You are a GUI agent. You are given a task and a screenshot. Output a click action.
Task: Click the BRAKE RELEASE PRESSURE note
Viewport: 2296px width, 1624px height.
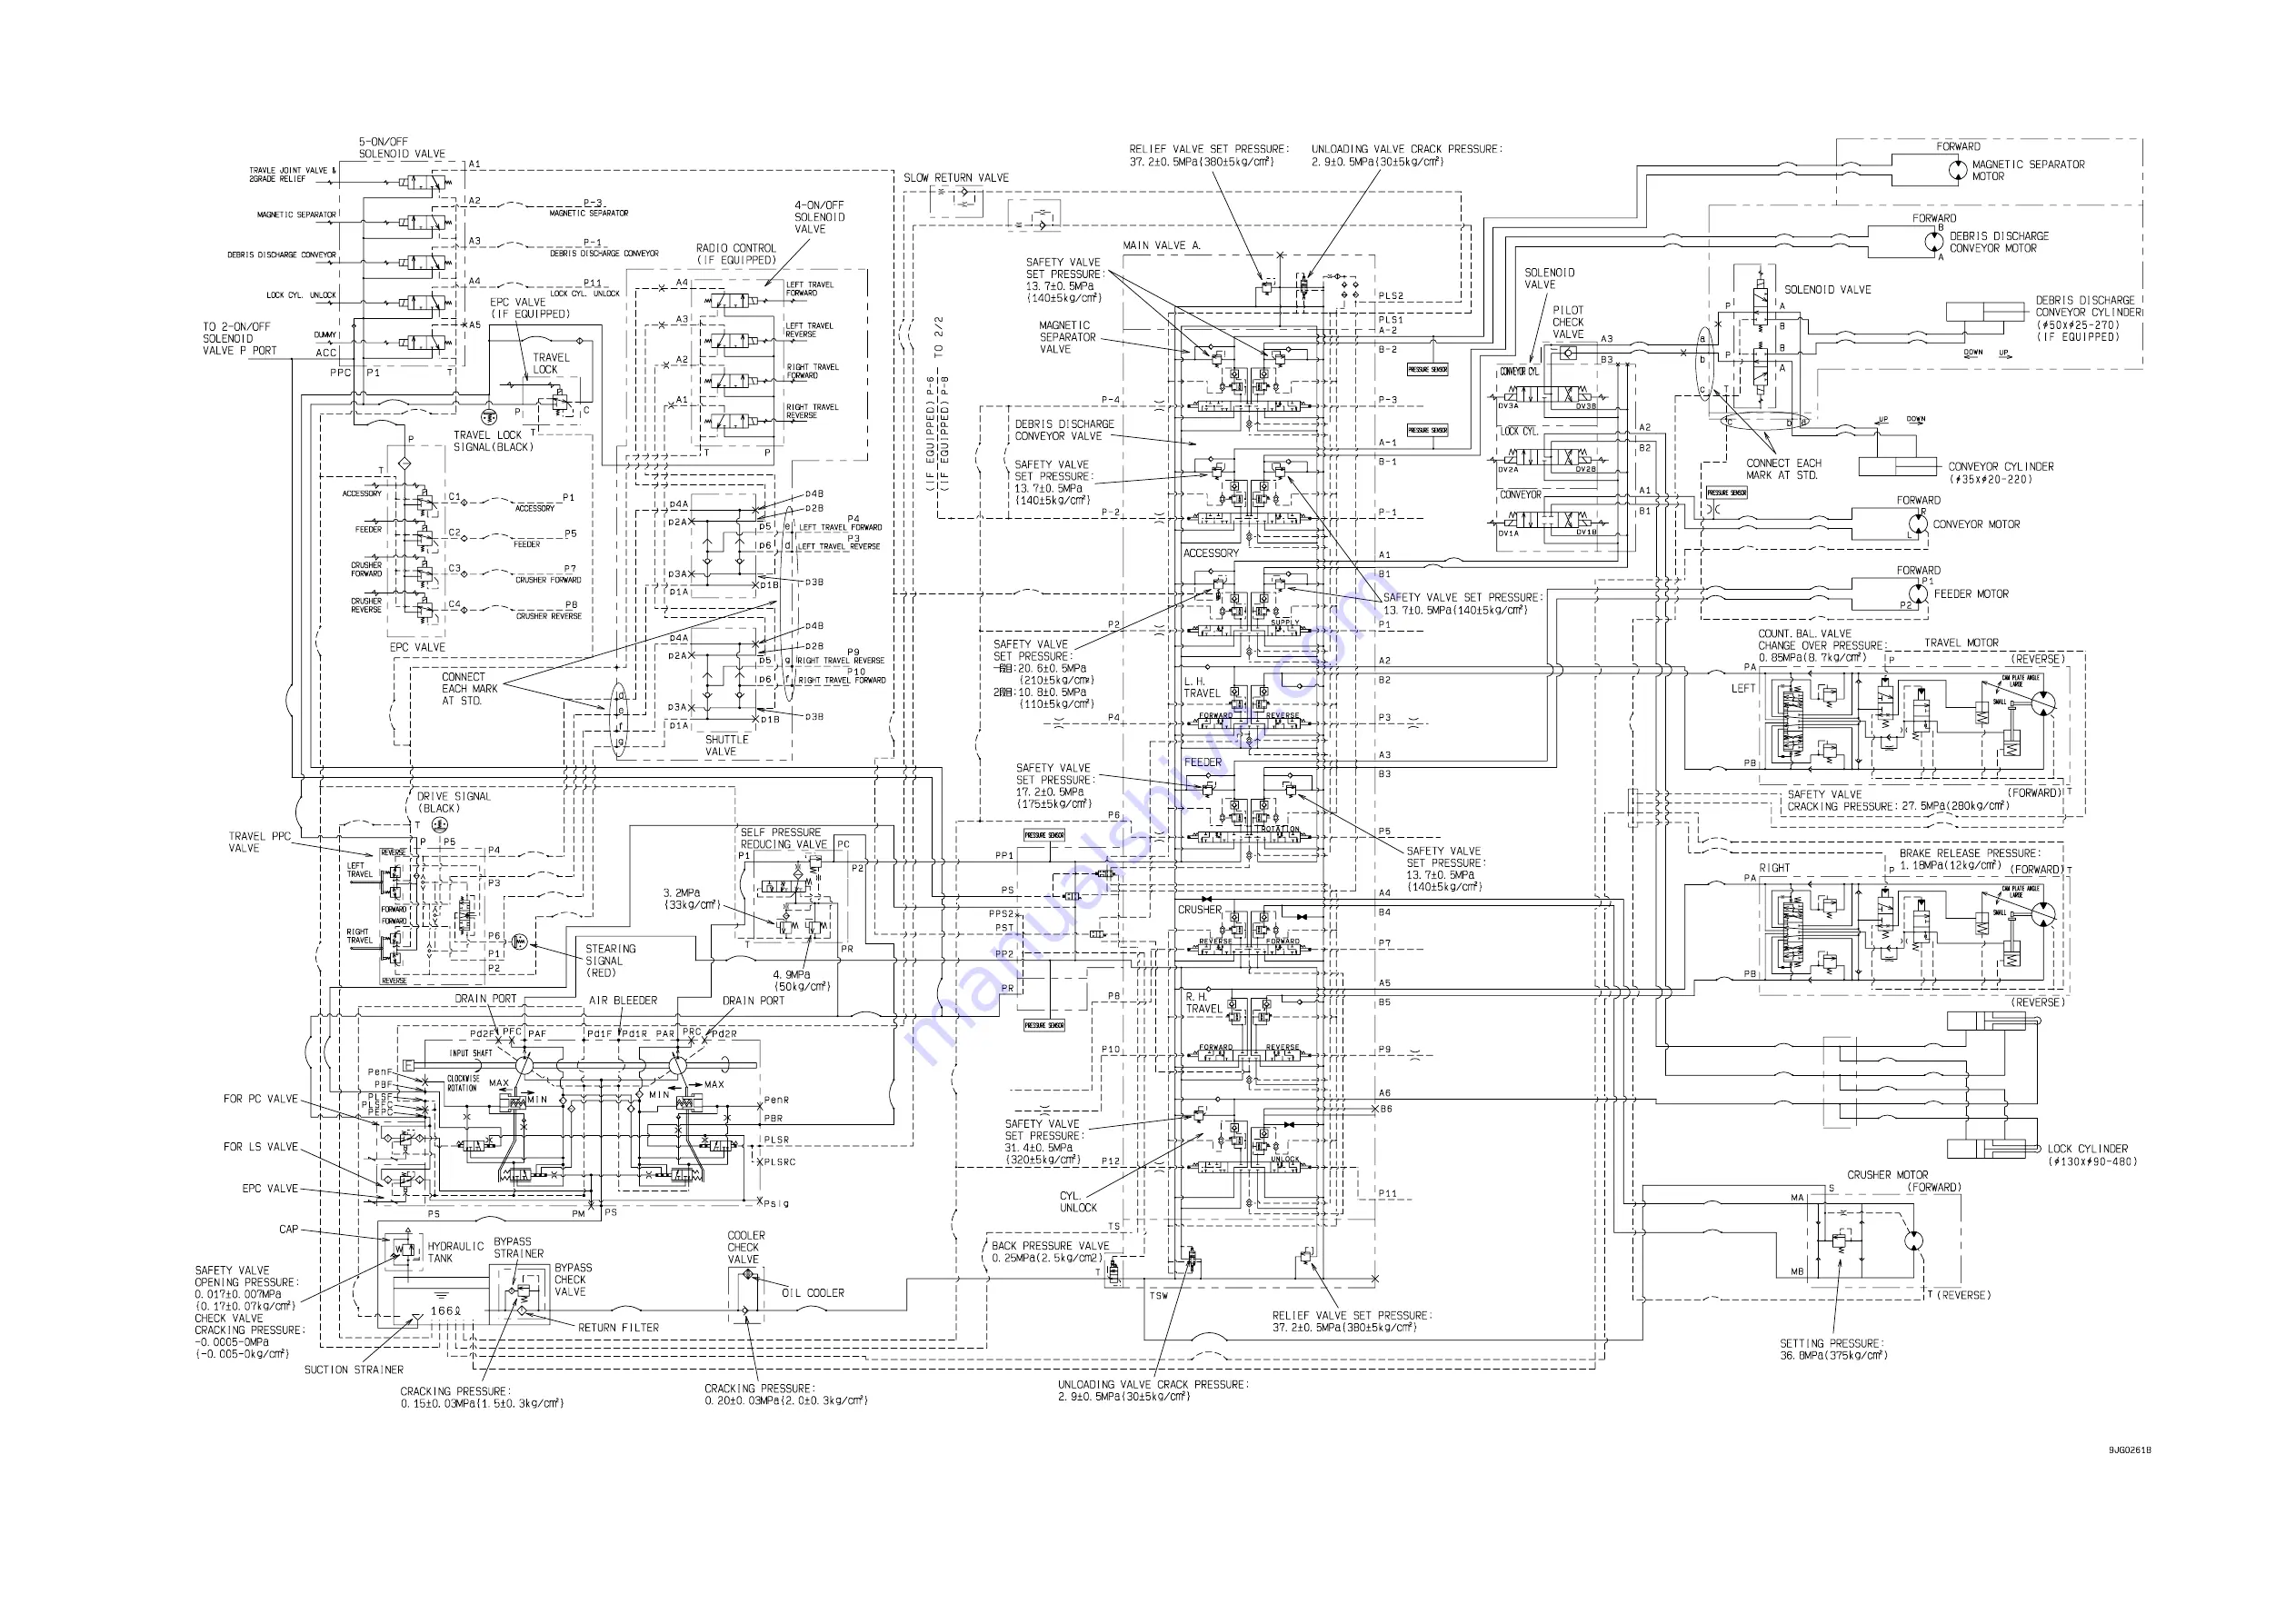1969,859
